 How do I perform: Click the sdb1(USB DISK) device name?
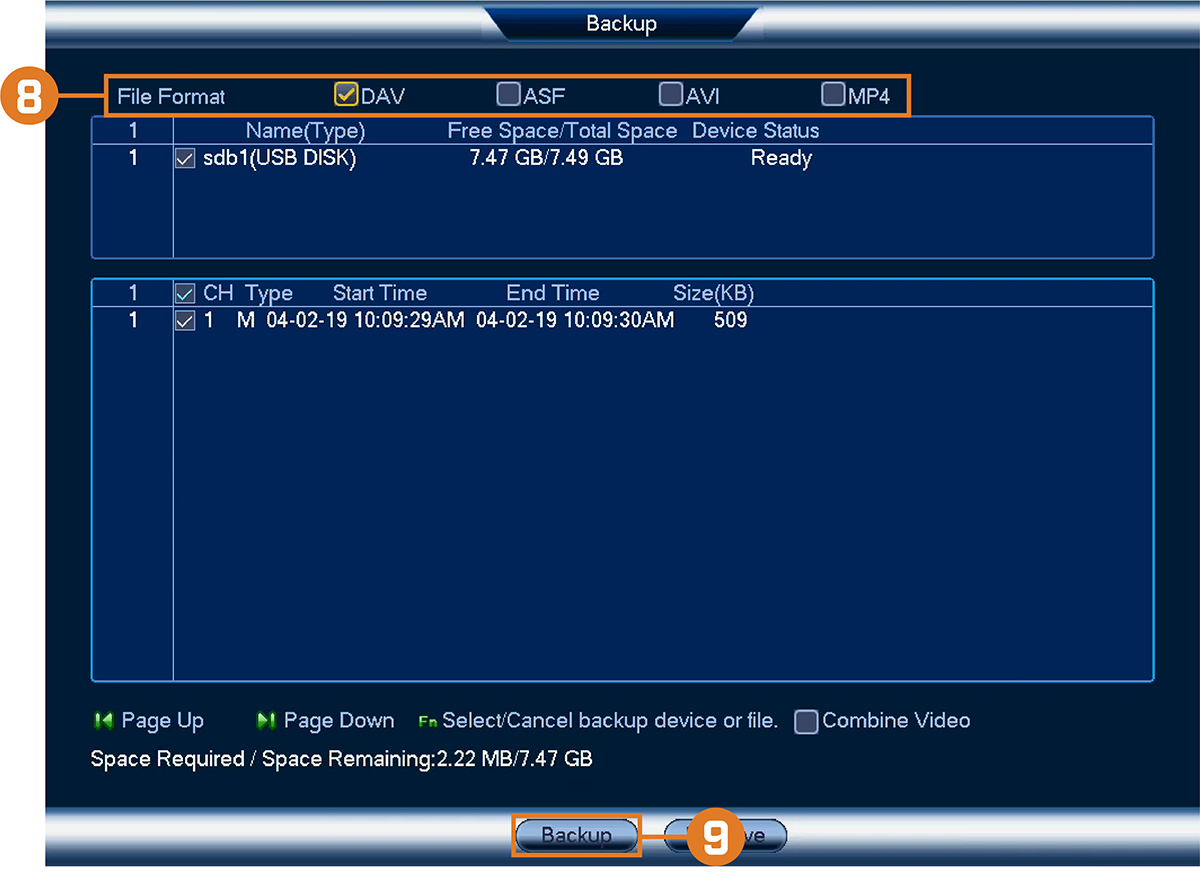(279, 158)
